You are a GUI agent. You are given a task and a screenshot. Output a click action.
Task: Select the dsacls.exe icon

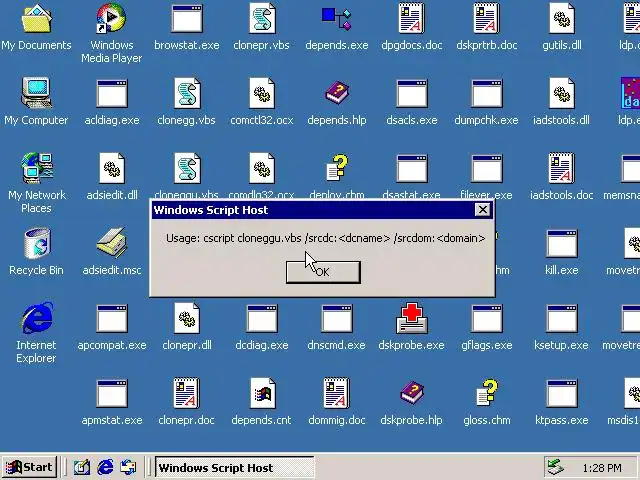[x=411, y=94]
